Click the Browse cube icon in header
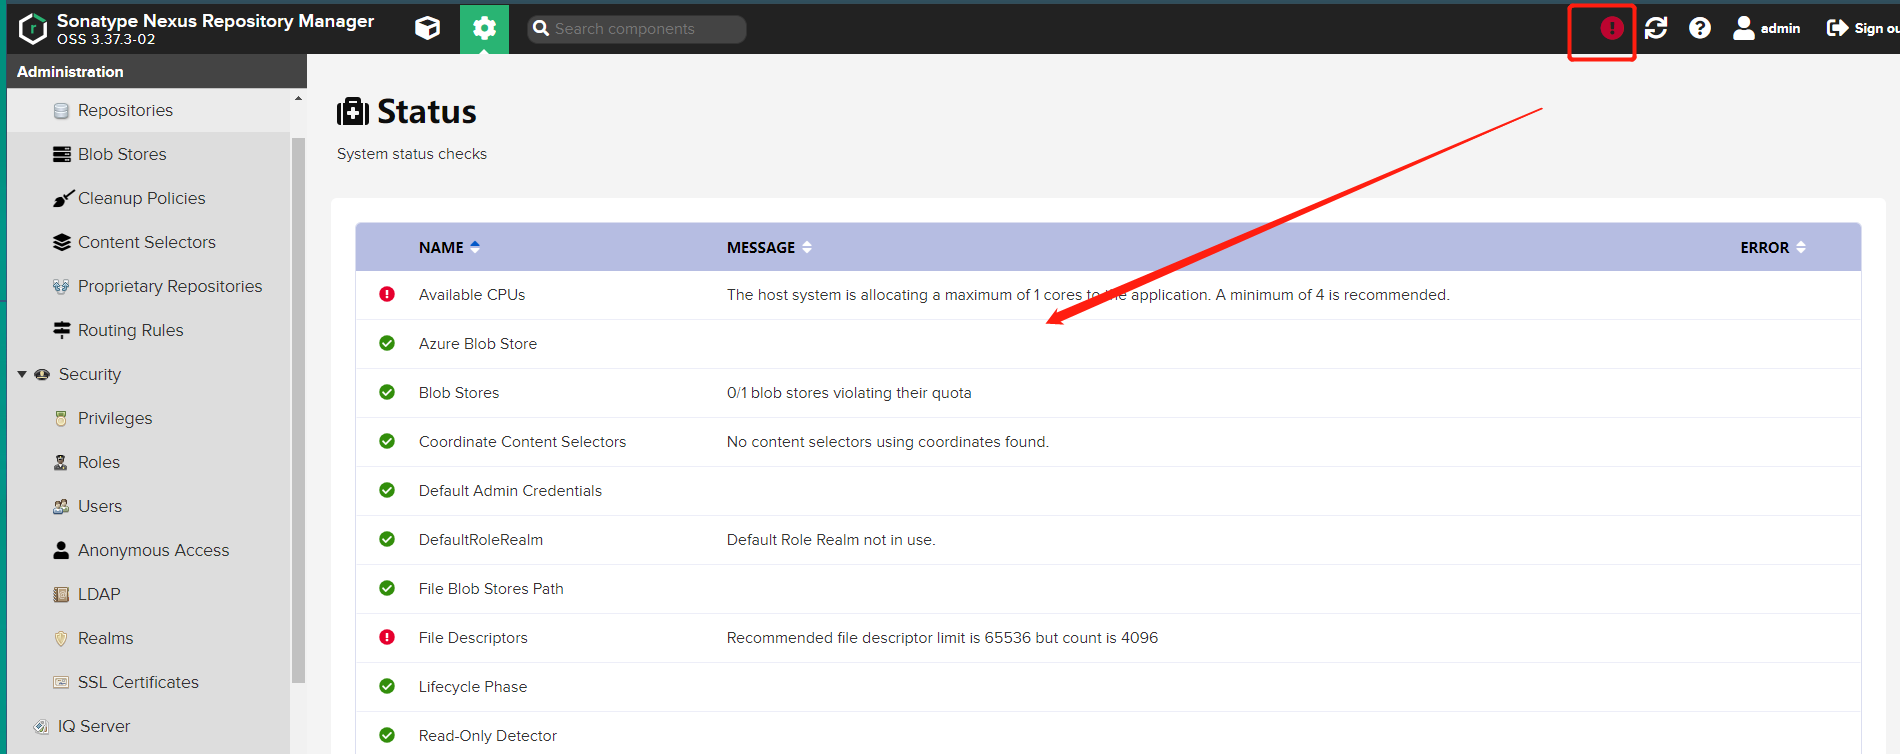1900x754 pixels. click(427, 28)
